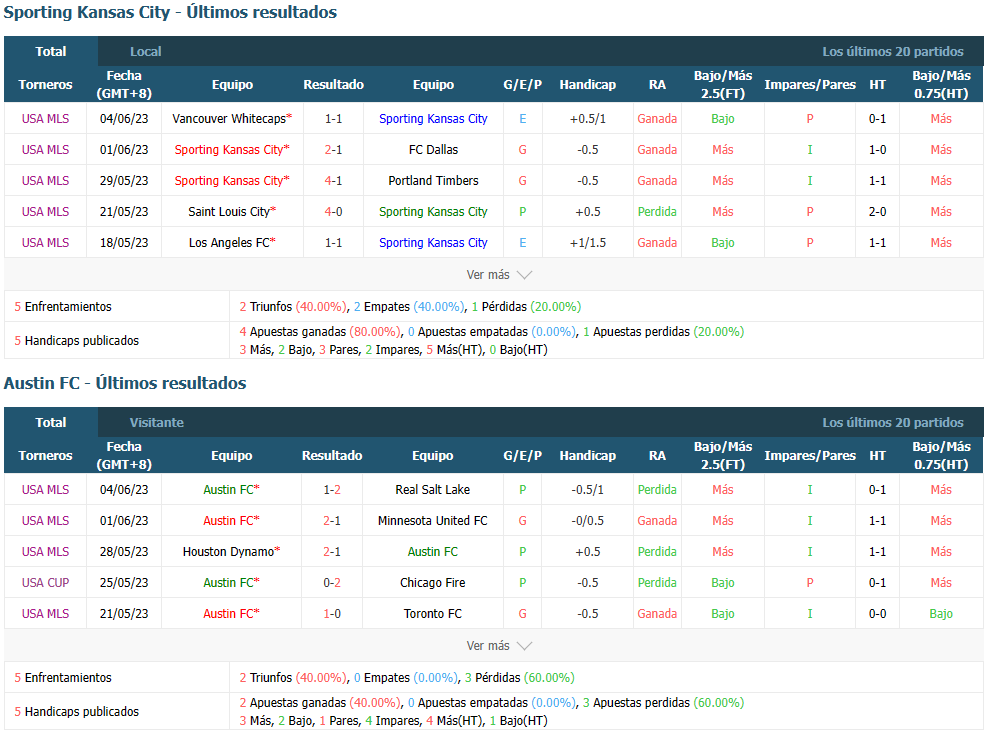Click result 1-1 in Los Angeles FC row
994x737 pixels.
point(333,243)
